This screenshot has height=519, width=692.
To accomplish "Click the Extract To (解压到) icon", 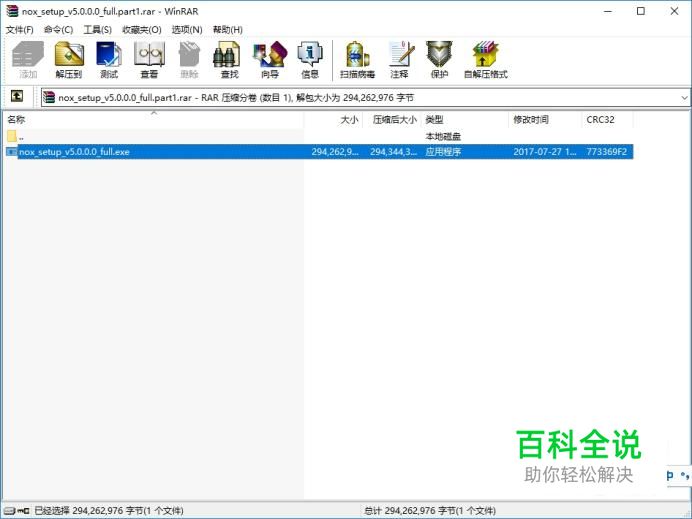I will point(69,60).
